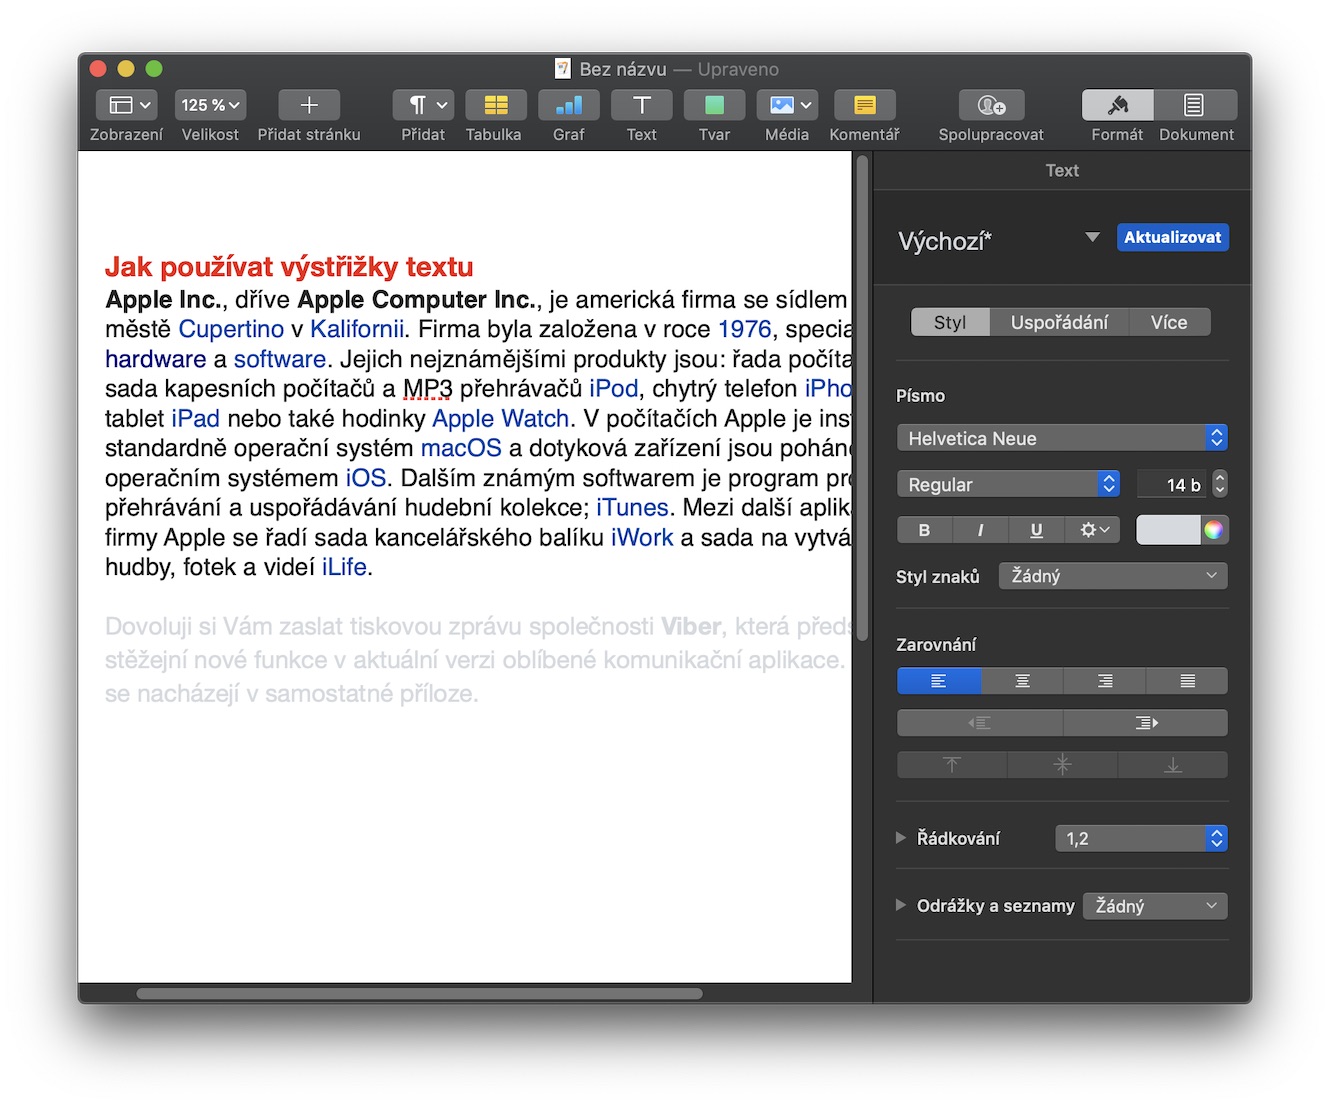
Task: Show the Dokument inspector
Action: pyautogui.click(x=1195, y=105)
